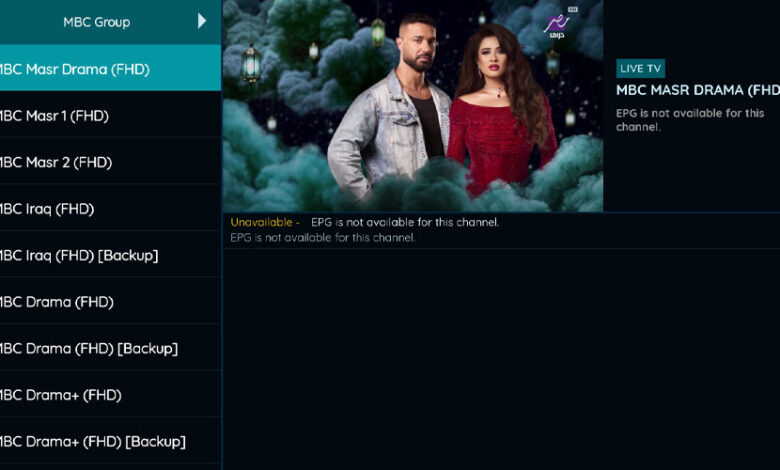Choose MBC Iraq (FHD) channel

click(x=110, y=209)
